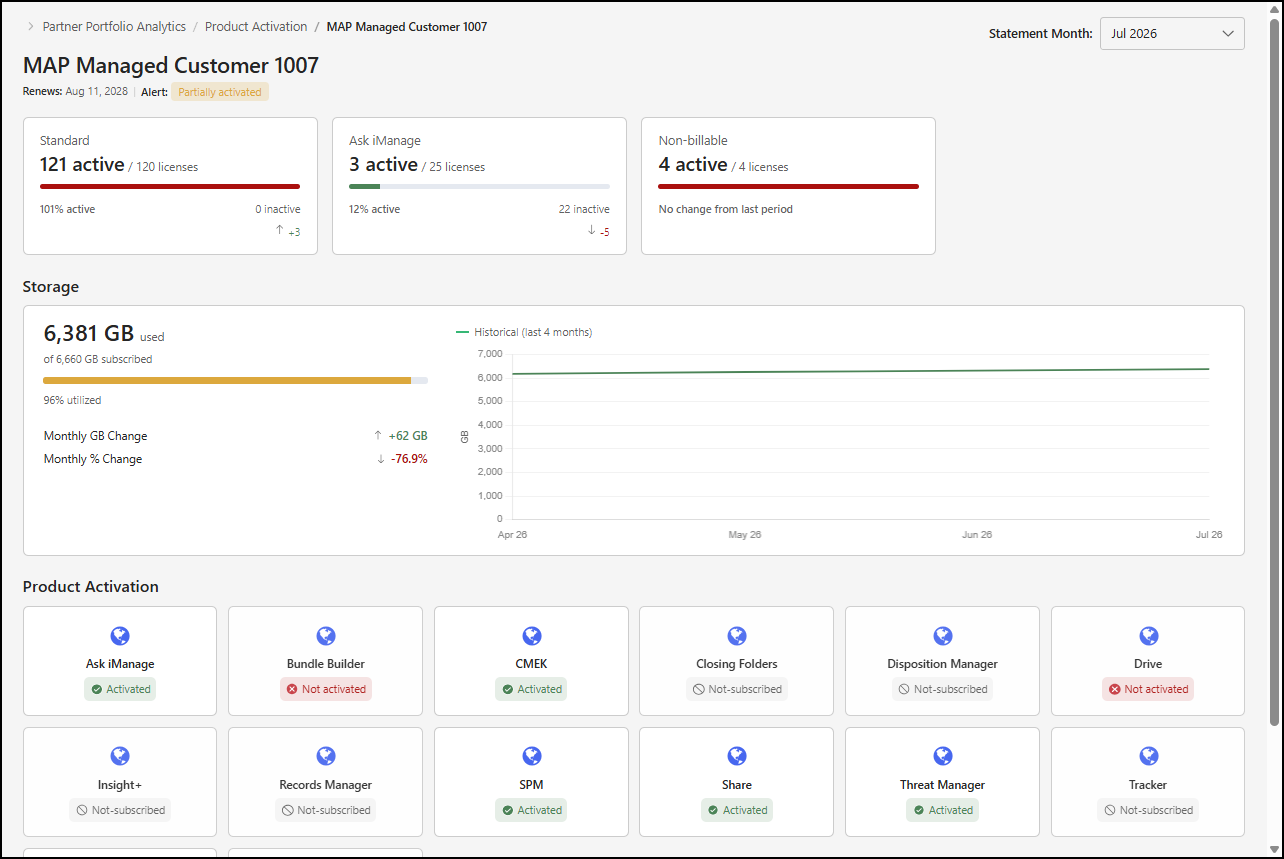
Task: Click the 121 active count in Standard card
Action: click(x=82, y=165)
